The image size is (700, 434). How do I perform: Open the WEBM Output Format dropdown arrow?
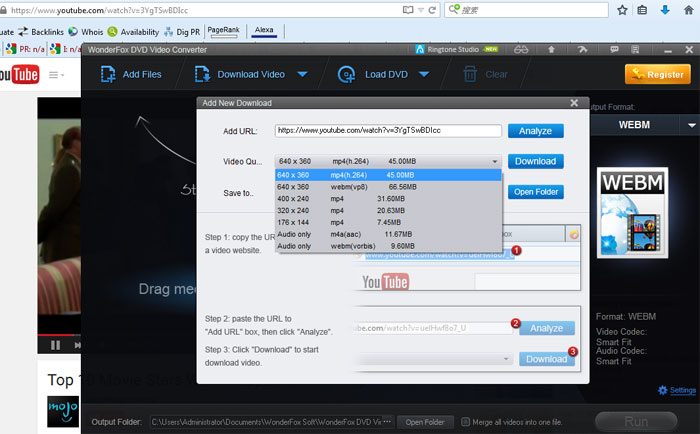[691, 125]
